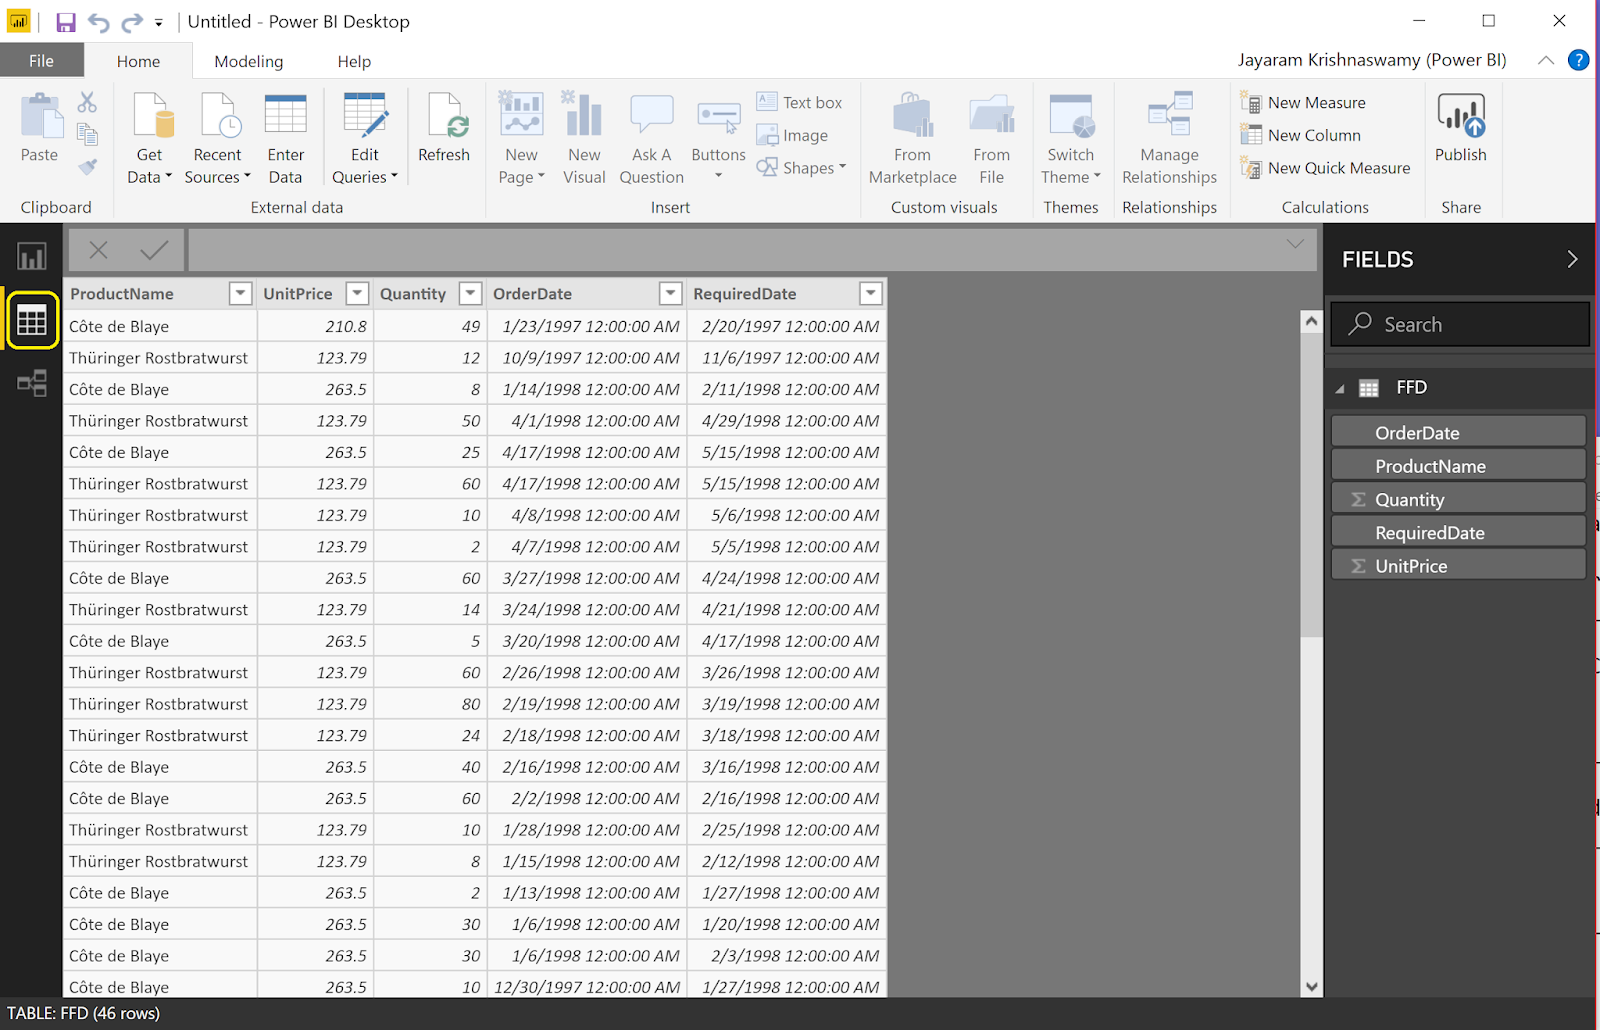Image resolution: width=1600 pixels, height=1030 pixels.
Task: Collapse the FFD table in Fields pane
Action: pyautogui.click(x=1341, y=388)
